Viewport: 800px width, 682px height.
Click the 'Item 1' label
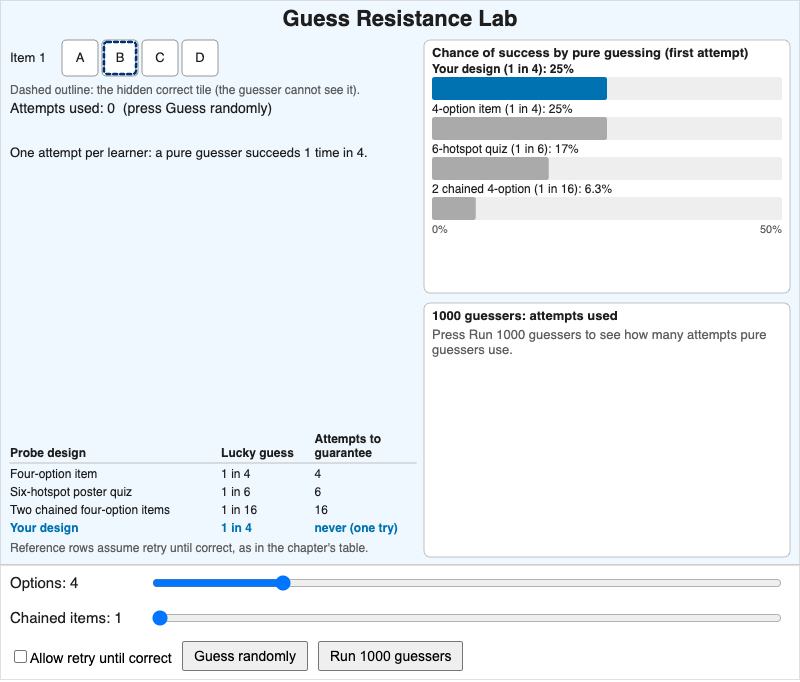click(x=28, y=58)
